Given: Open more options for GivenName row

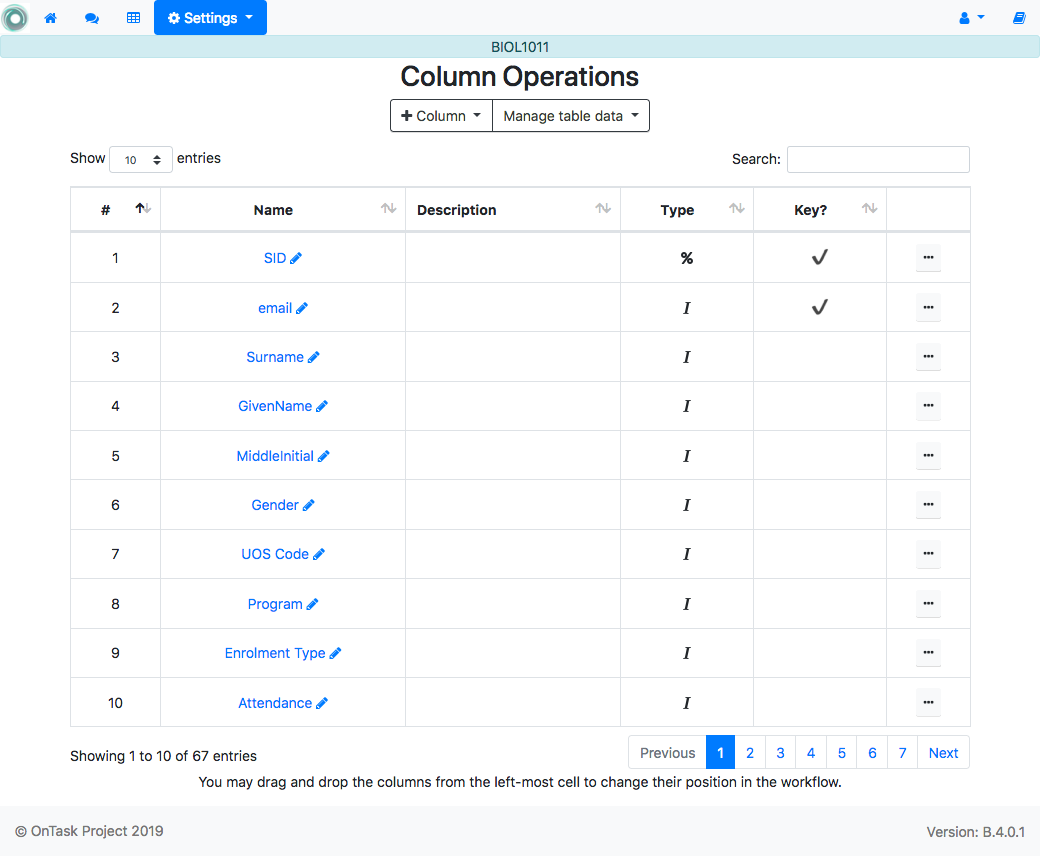Looking at the screenshot, I should coord(928,406).
